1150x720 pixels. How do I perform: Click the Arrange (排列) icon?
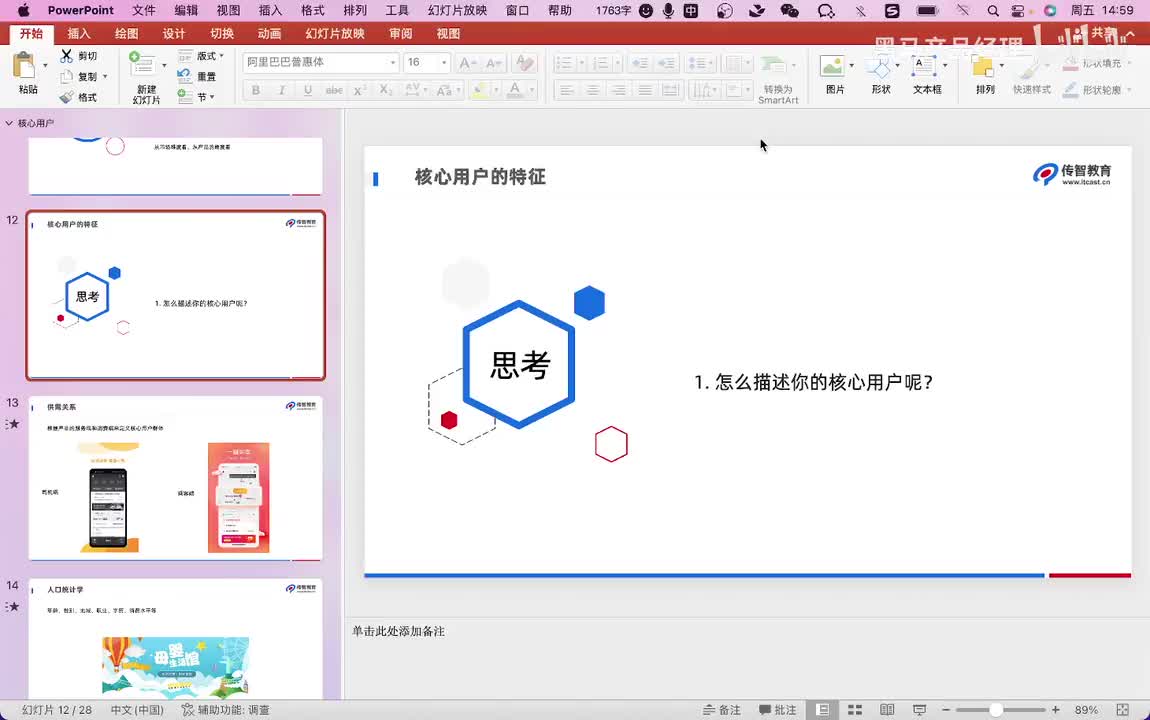pos(981,66)
